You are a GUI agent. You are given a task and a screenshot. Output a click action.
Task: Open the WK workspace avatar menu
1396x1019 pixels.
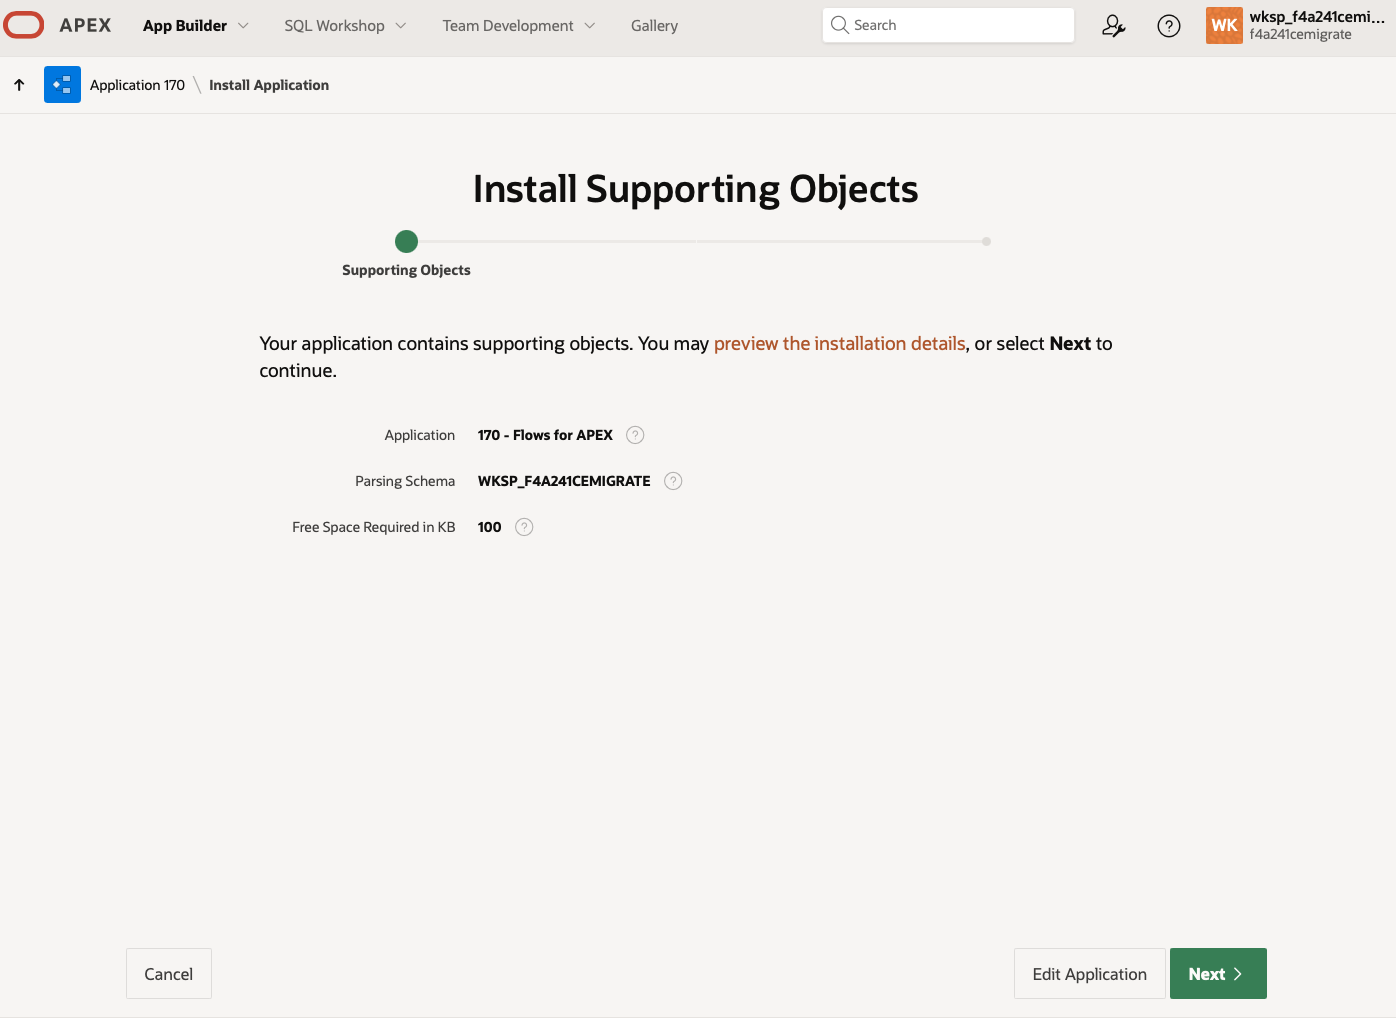pyautogui.click(x=1224, y=25)
